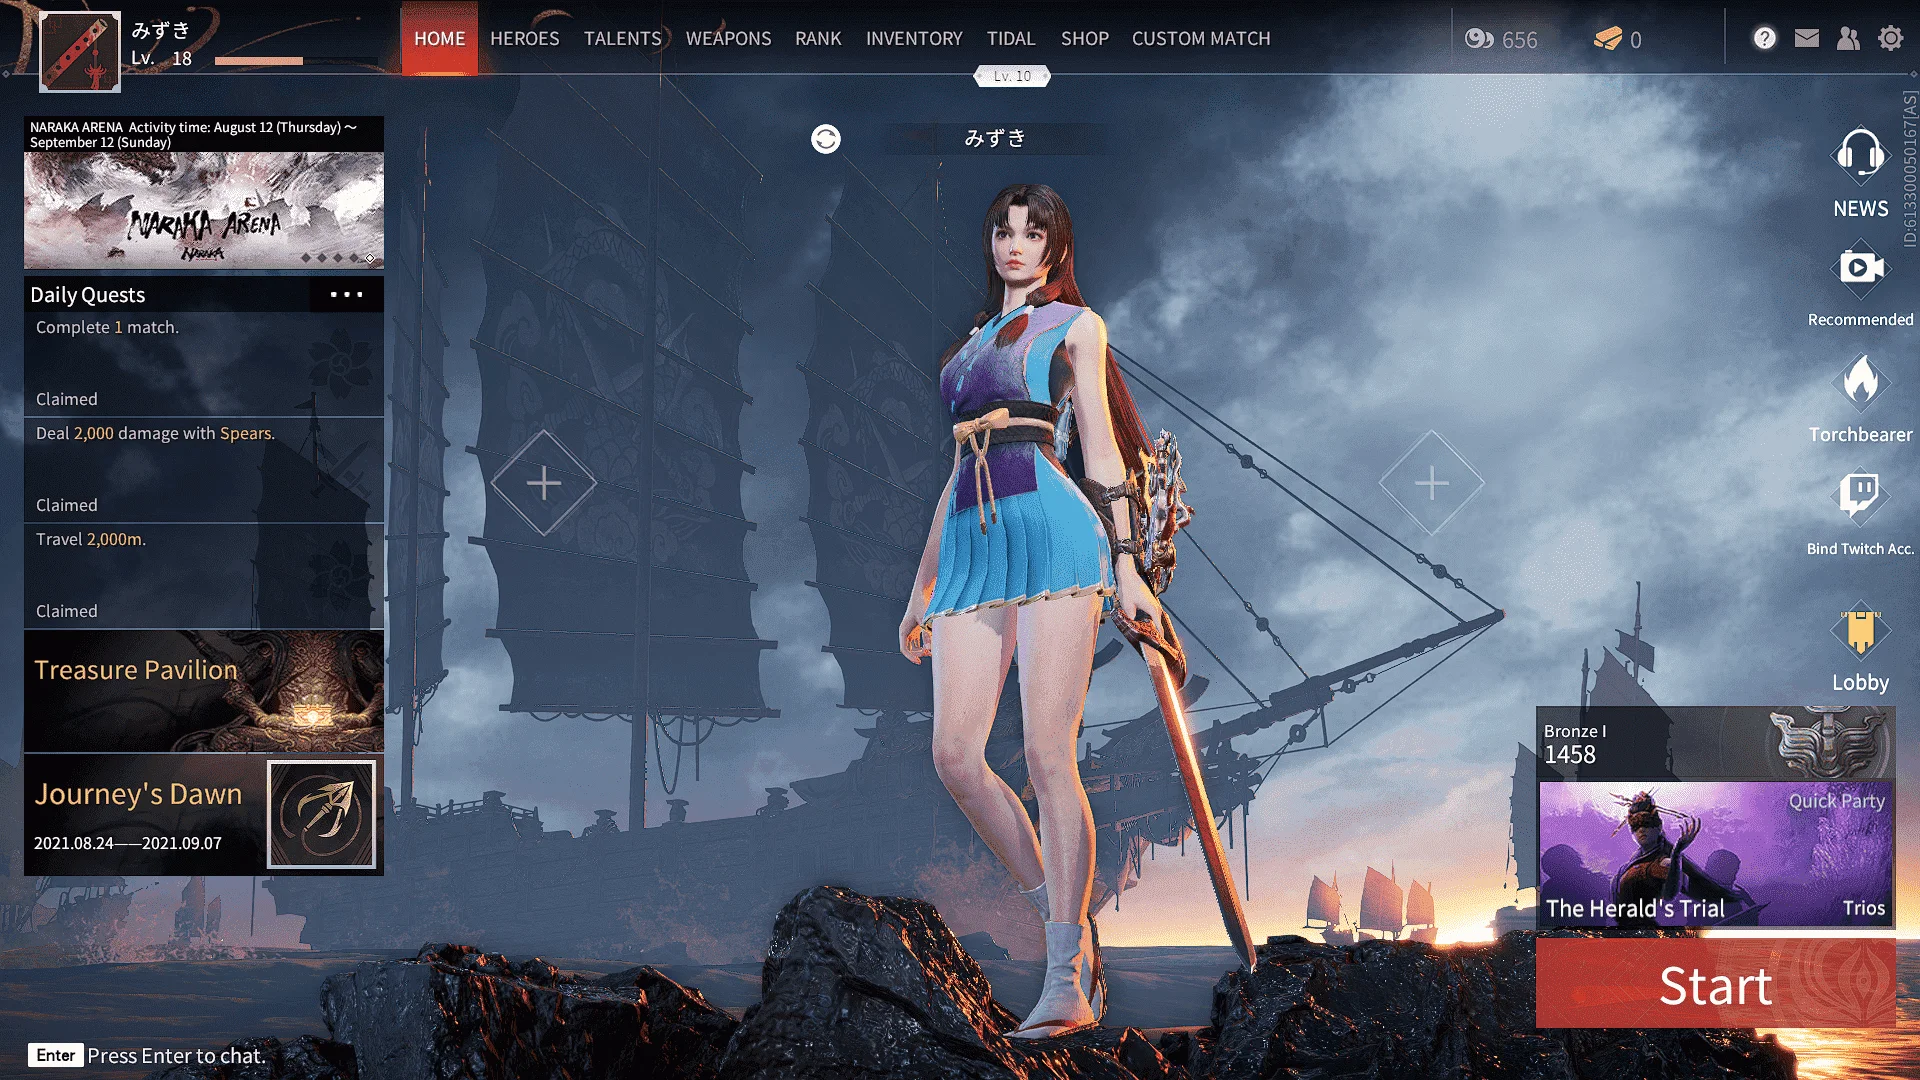Open the settings gear icon

[x=1890, y=38]
